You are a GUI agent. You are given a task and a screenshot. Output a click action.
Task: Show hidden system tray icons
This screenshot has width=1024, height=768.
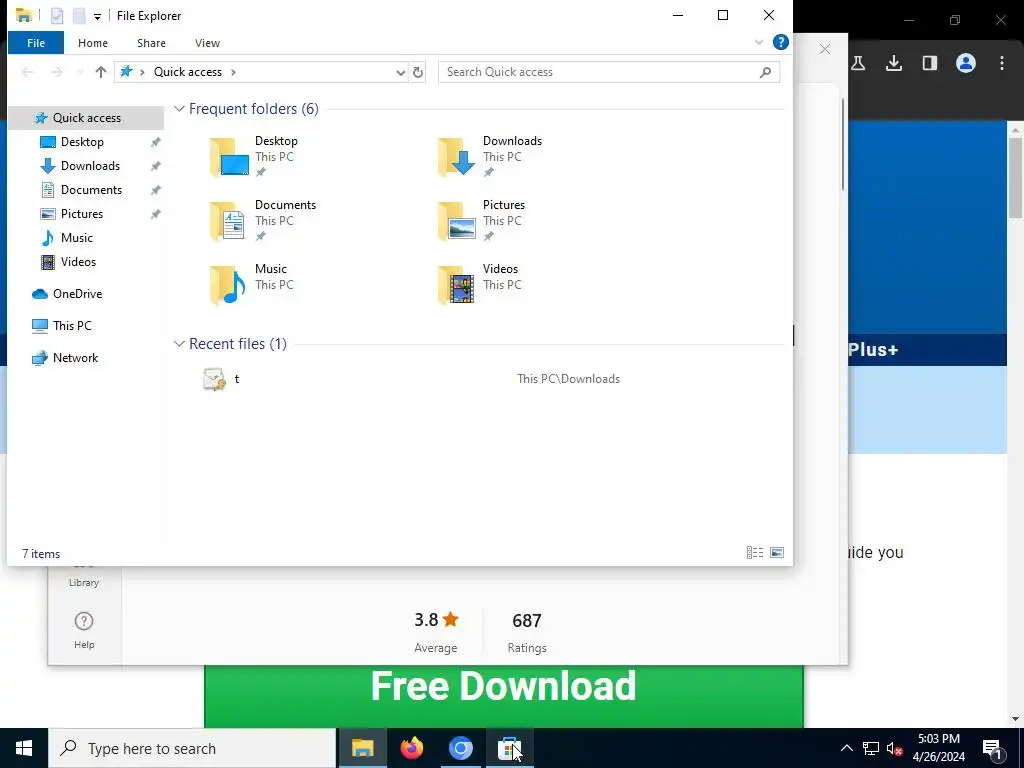coord(846,748)
